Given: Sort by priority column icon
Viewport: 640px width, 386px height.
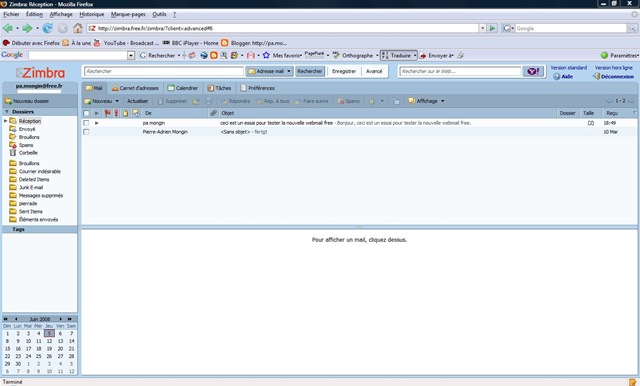Looking at the screenshot, I should click(x=116, y=113).
